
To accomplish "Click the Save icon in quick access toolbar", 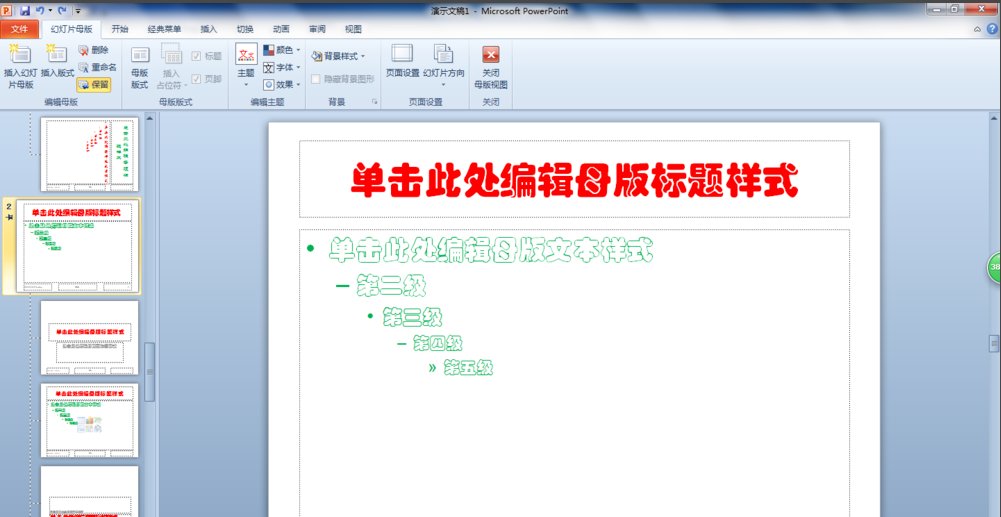I will tap(26, 10).
